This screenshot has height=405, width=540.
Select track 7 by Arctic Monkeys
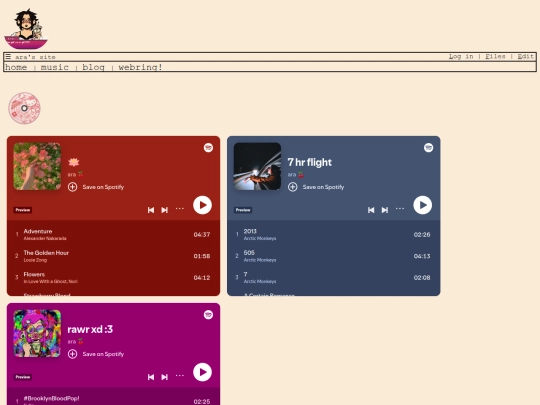pos(333,278)
